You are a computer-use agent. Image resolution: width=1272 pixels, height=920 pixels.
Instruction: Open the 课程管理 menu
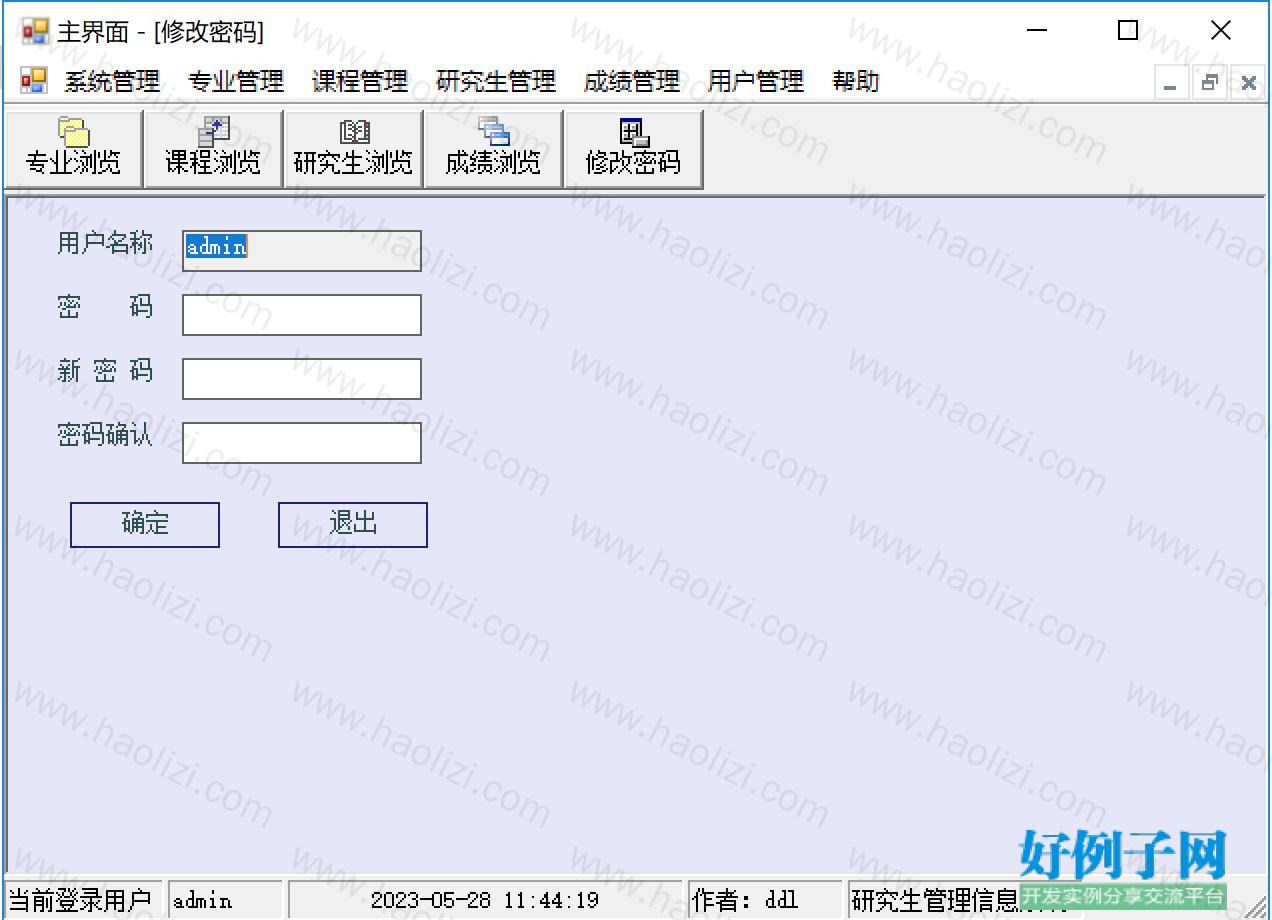[x=360, y=82]
